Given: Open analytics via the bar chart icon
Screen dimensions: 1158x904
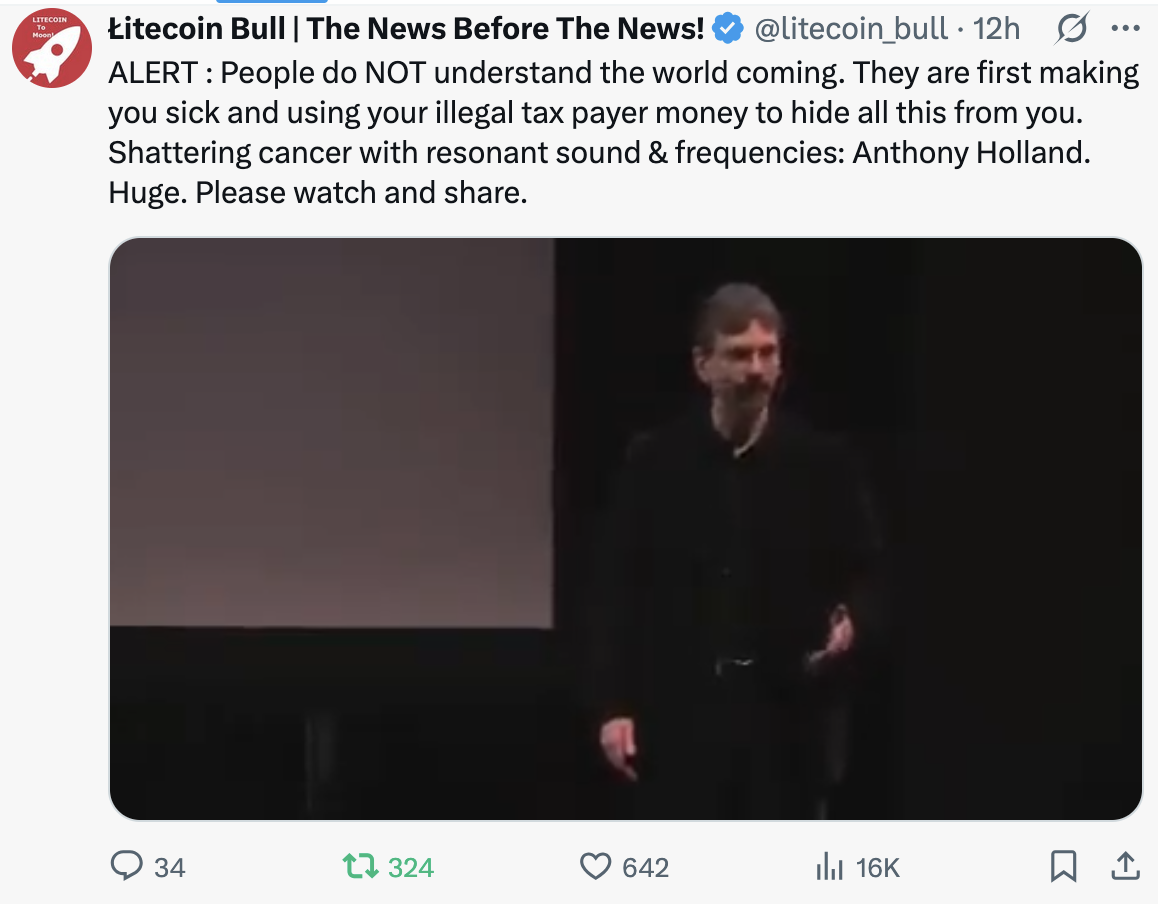Looking at the screenshot, I should click(829, 866).
